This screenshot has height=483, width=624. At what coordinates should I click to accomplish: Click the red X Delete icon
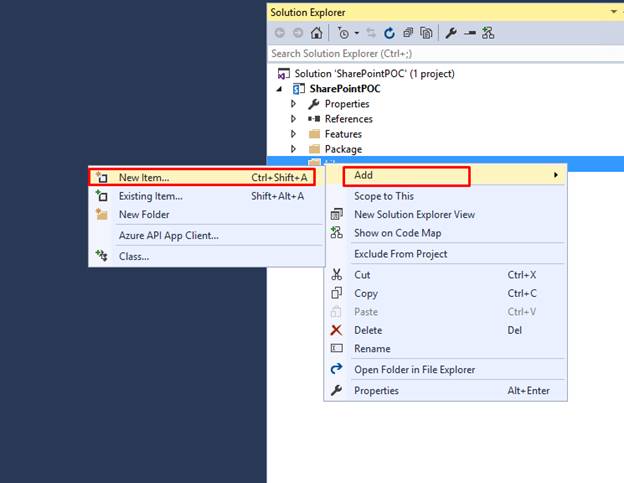[336, 330]
